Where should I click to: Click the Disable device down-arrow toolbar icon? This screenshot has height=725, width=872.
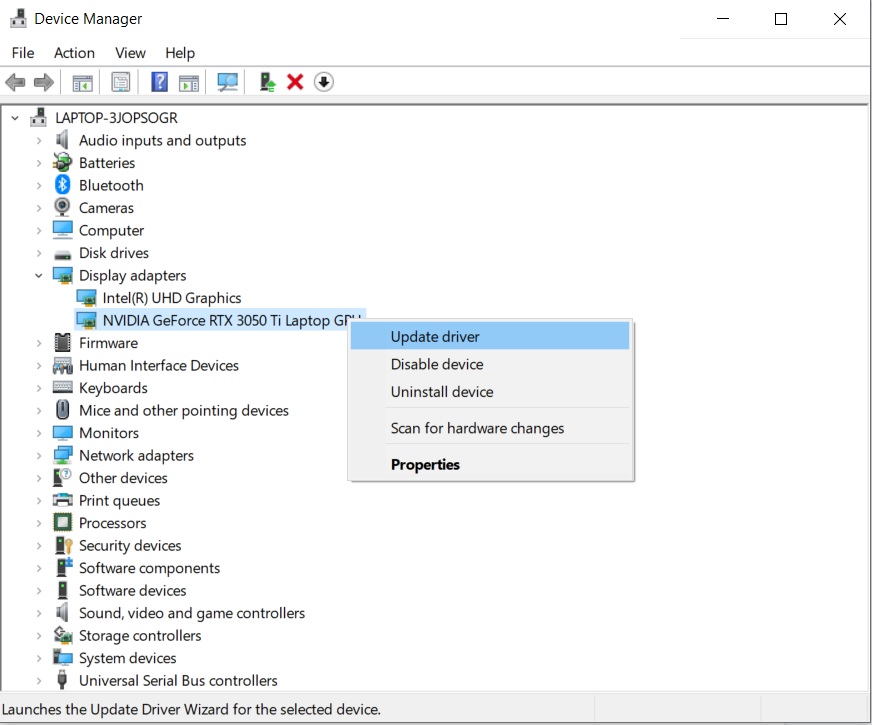point(324,82)
